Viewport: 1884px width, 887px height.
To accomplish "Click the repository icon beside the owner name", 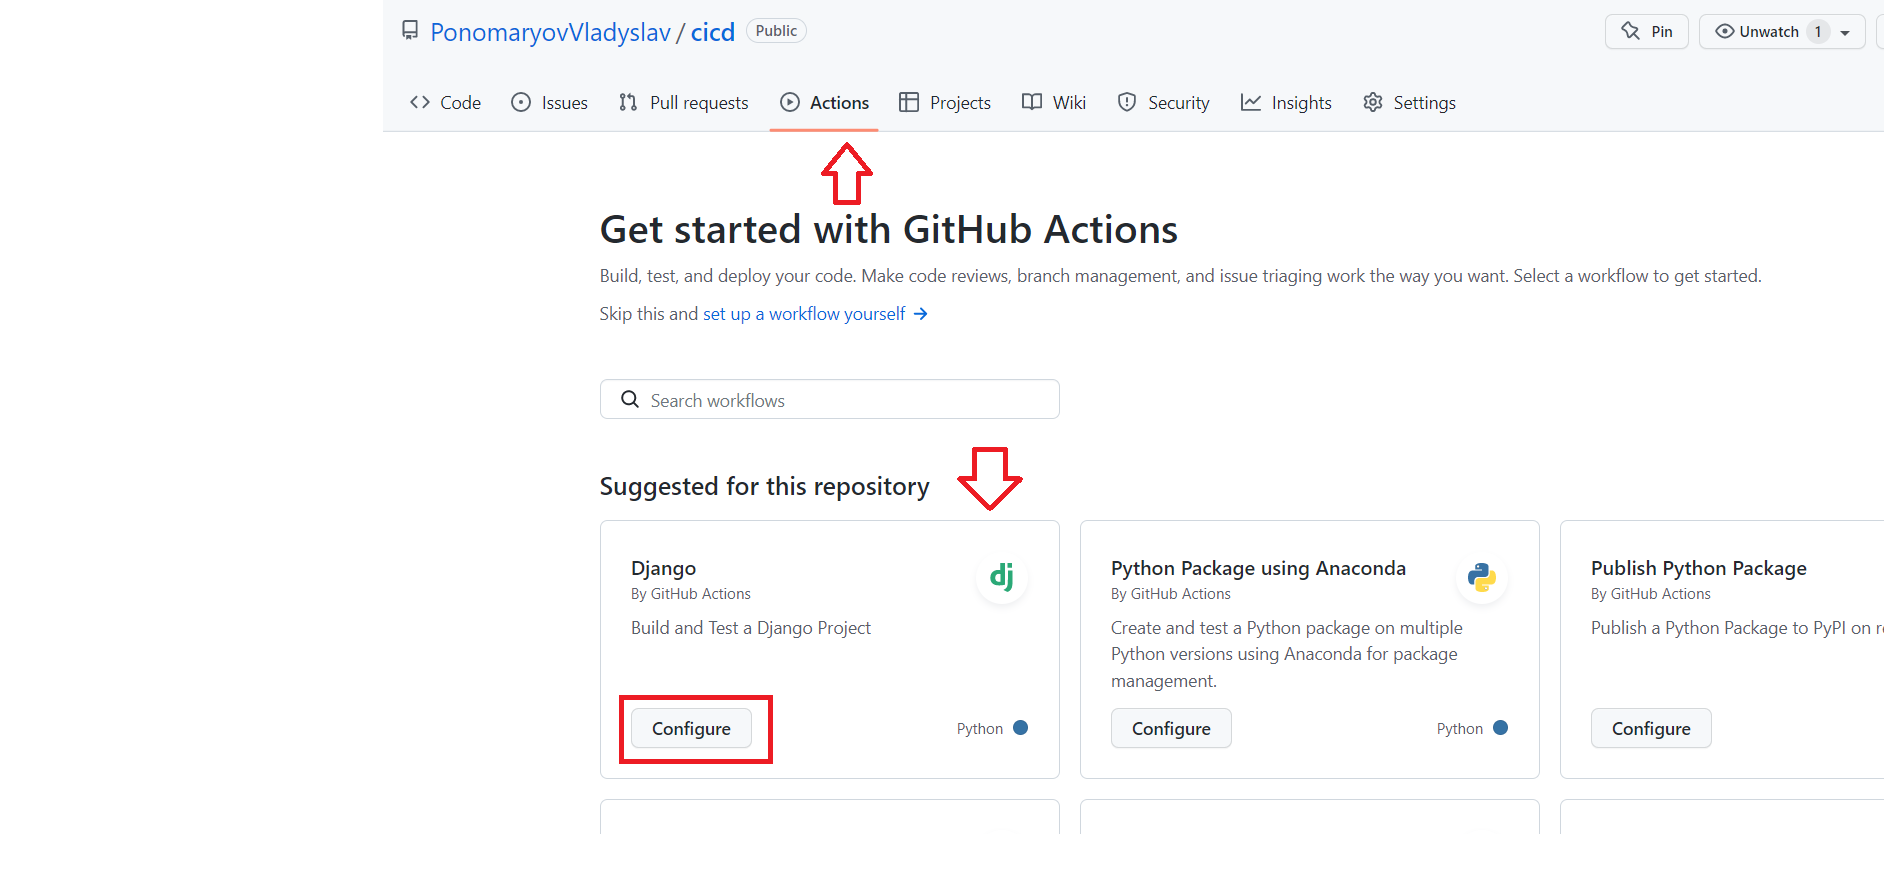I will [x=410, y=31].
